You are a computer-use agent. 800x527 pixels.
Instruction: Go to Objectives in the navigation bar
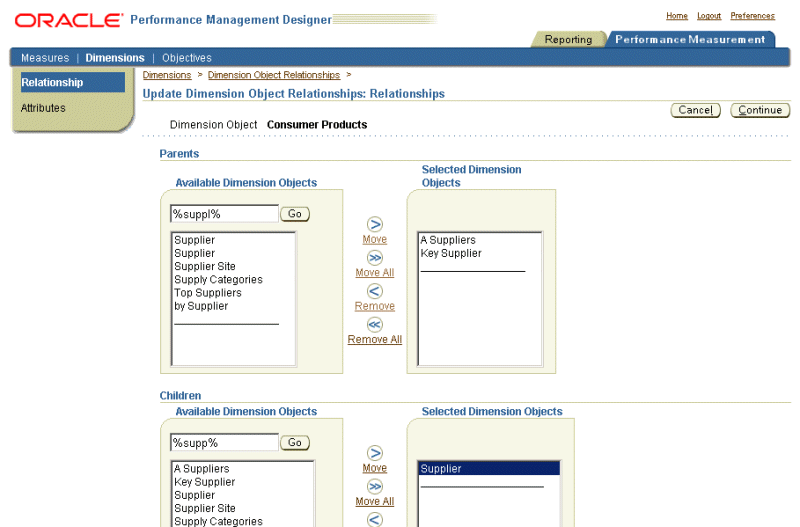[187, 58]
